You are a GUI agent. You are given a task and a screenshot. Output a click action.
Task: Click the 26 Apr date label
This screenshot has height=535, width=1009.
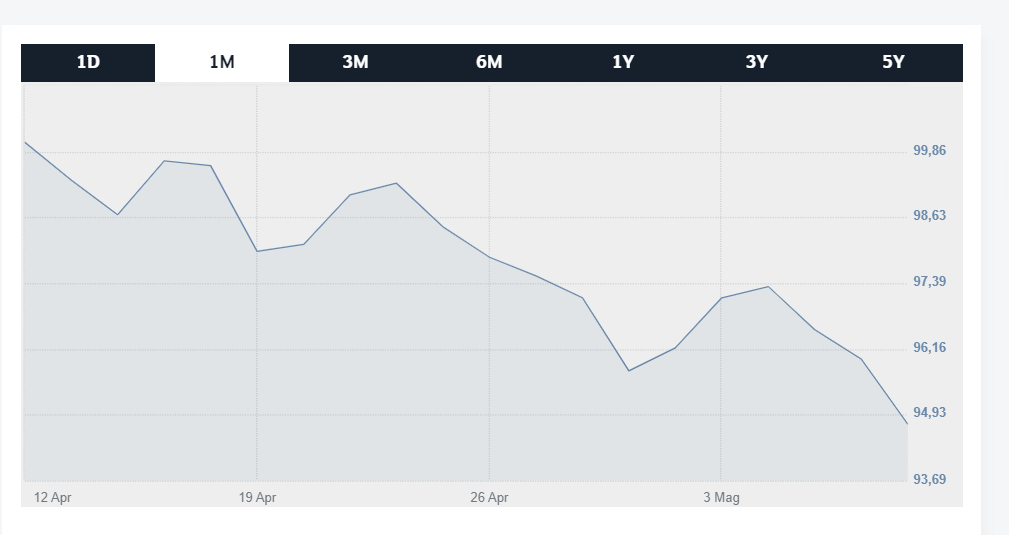(x=489, y=497)
